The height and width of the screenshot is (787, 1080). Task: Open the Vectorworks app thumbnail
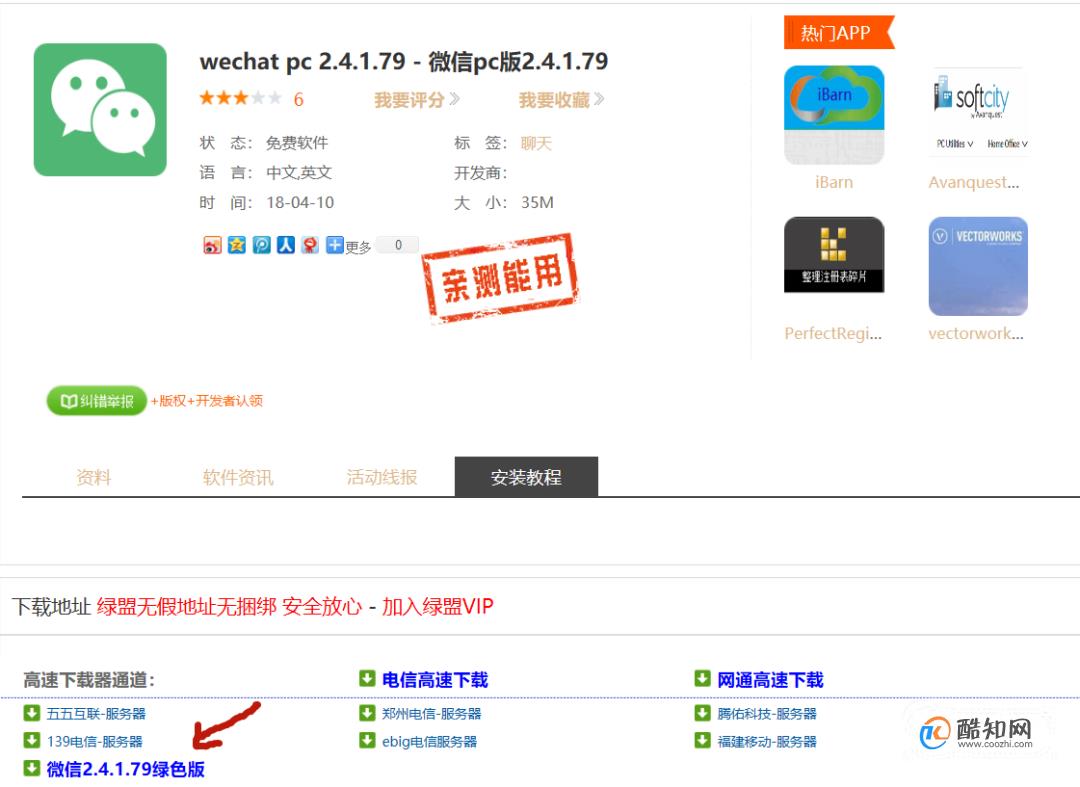pyautogui.click(x=978, y=266)
